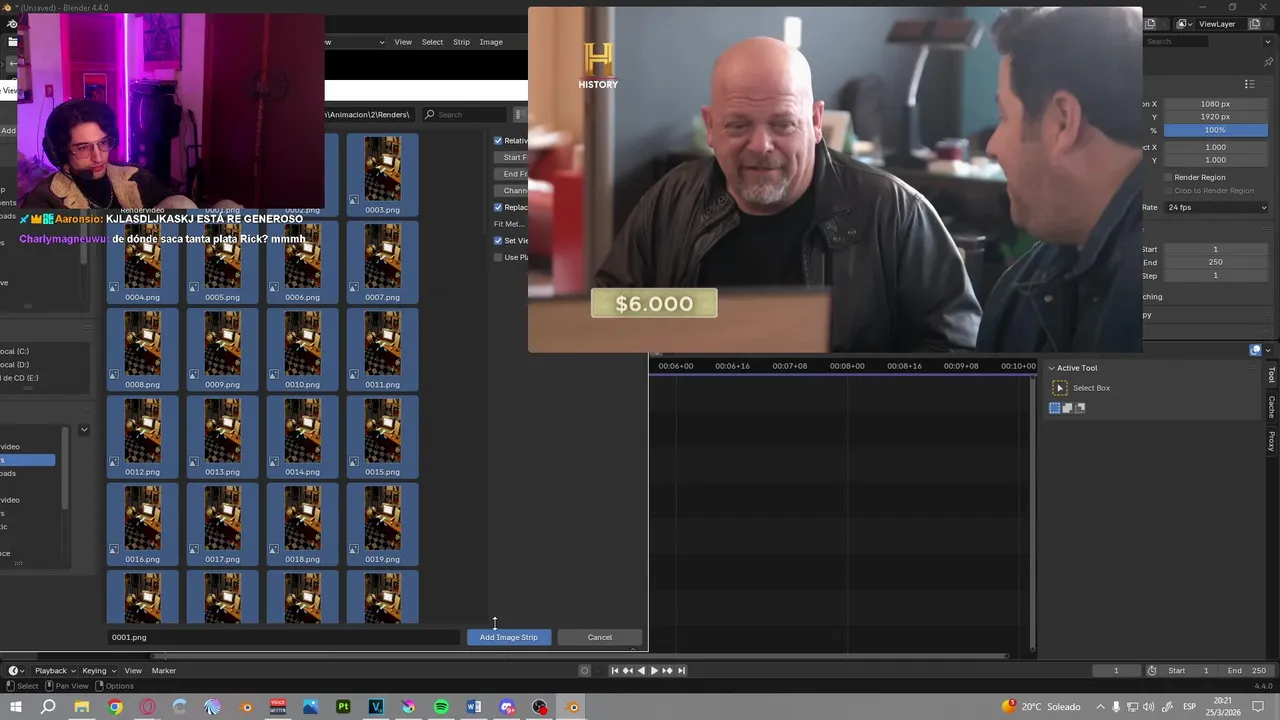Toggle the auto keying record button
Image resolution: width=1280 pixels, height=720 pixels.
point(585,671)
